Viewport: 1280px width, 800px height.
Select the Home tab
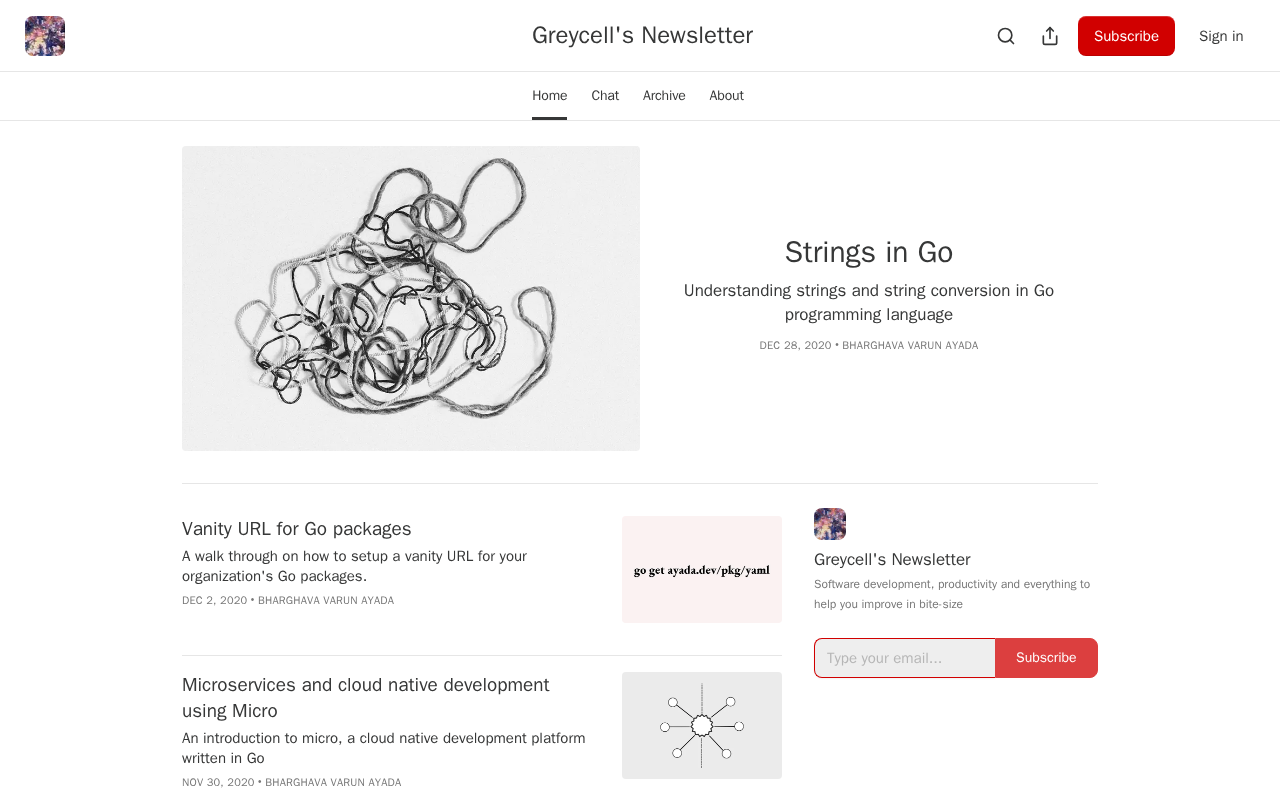coord(549,96)
